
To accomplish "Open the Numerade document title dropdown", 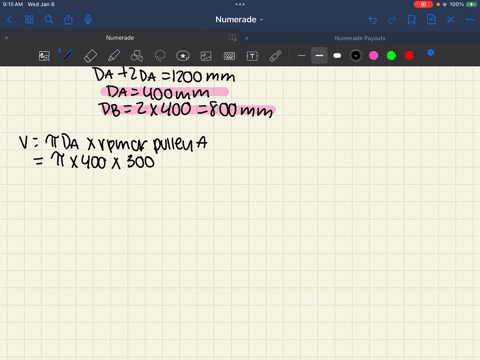I will [x=239, y=20].
